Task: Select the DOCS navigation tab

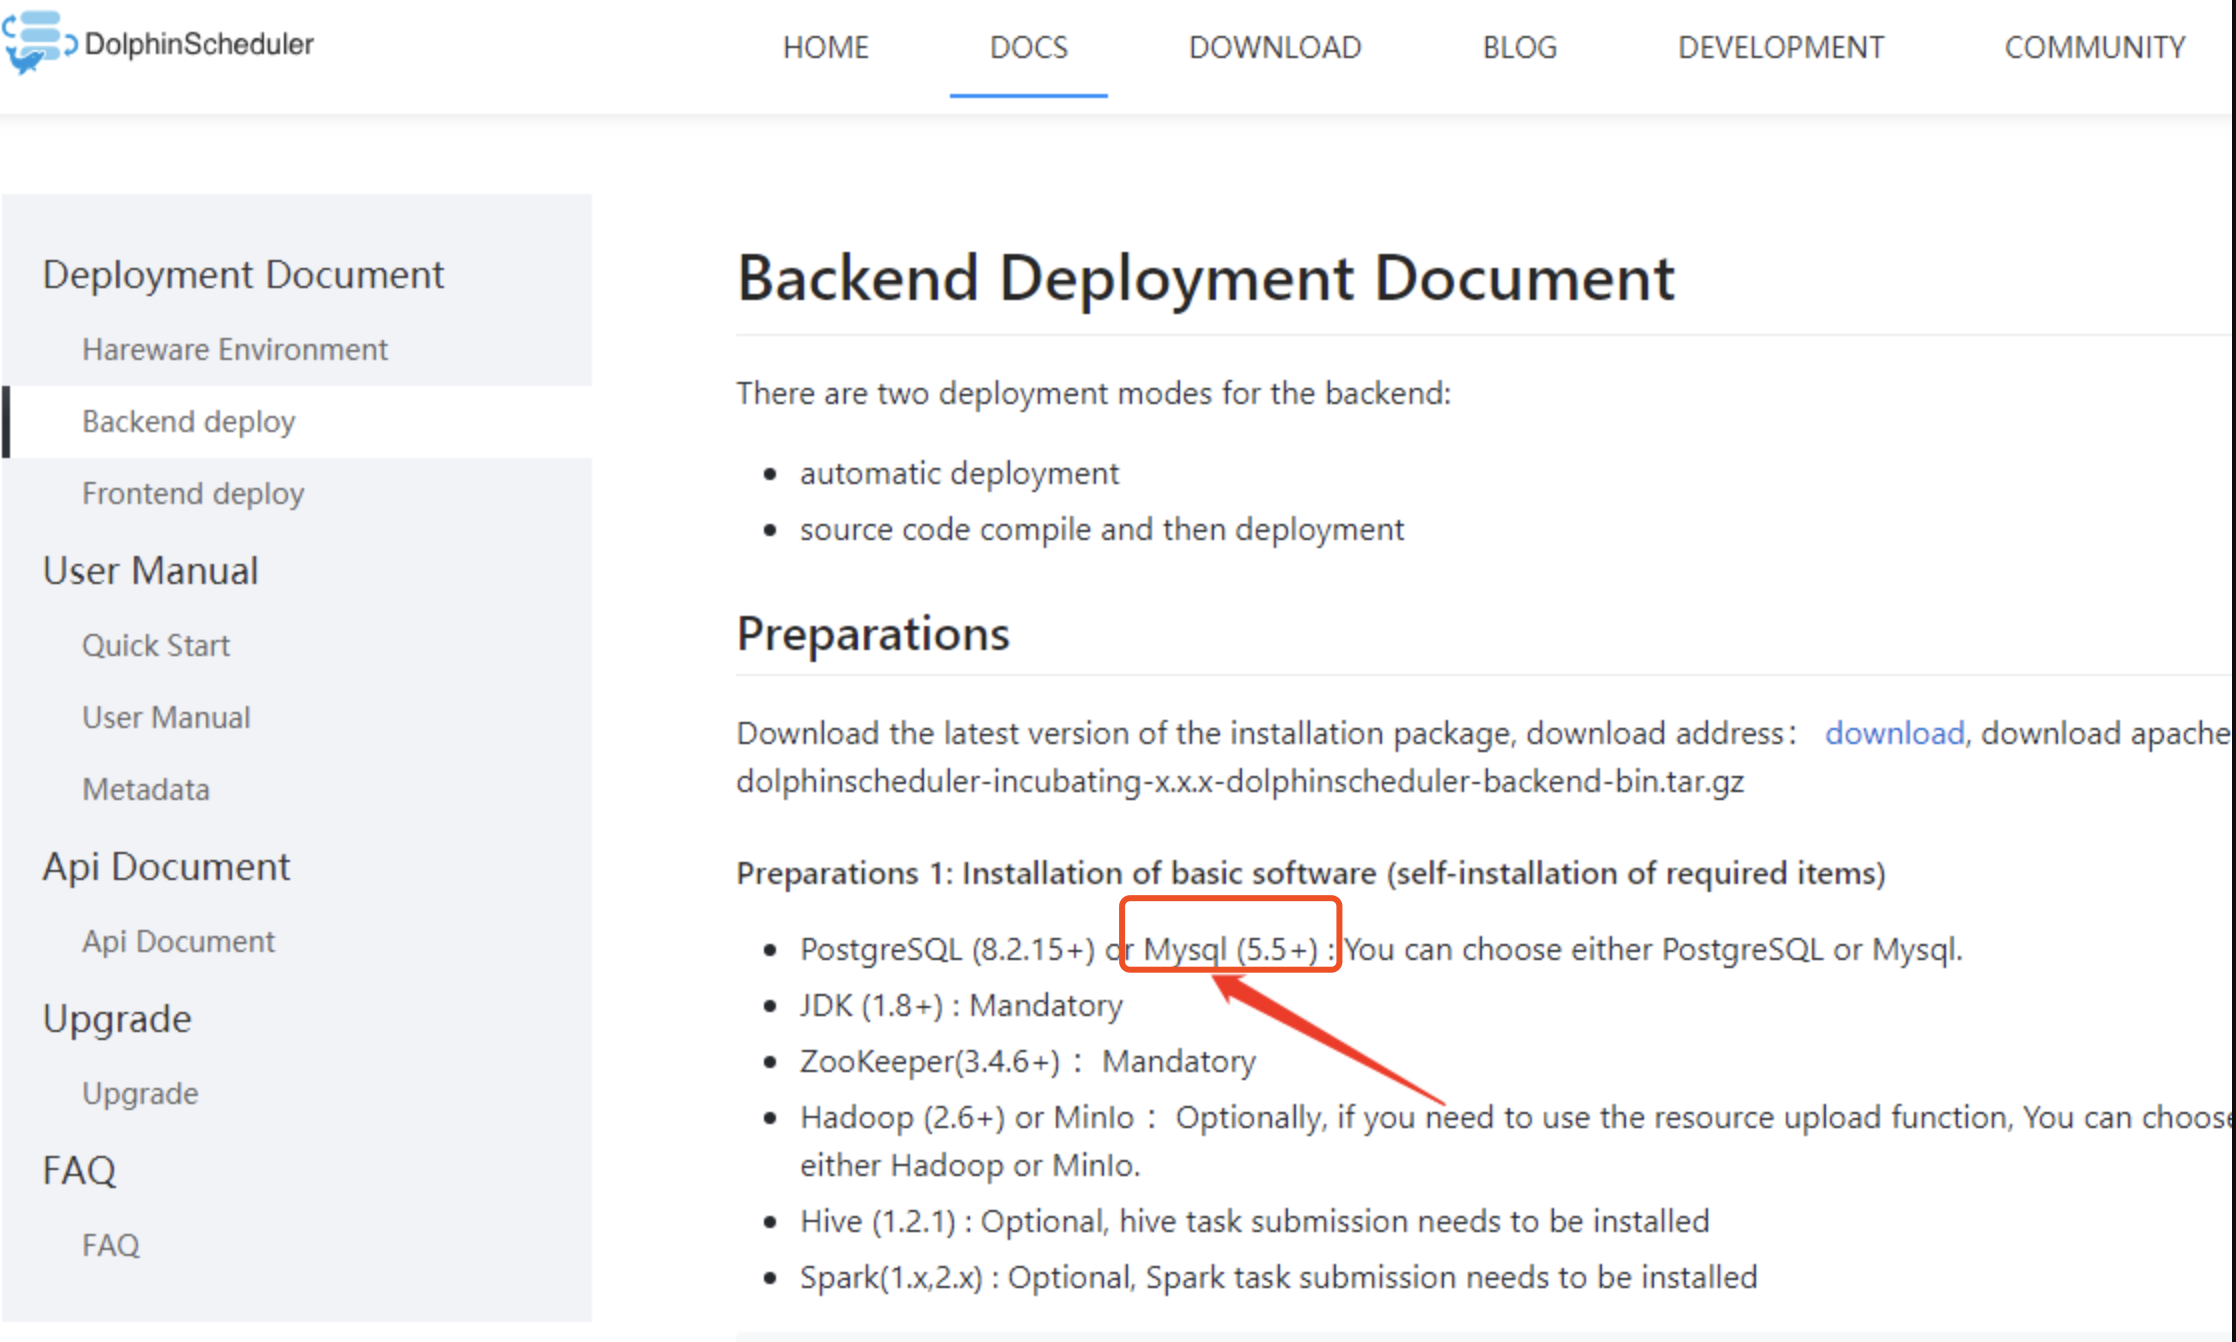Action: coord(1028,47)
